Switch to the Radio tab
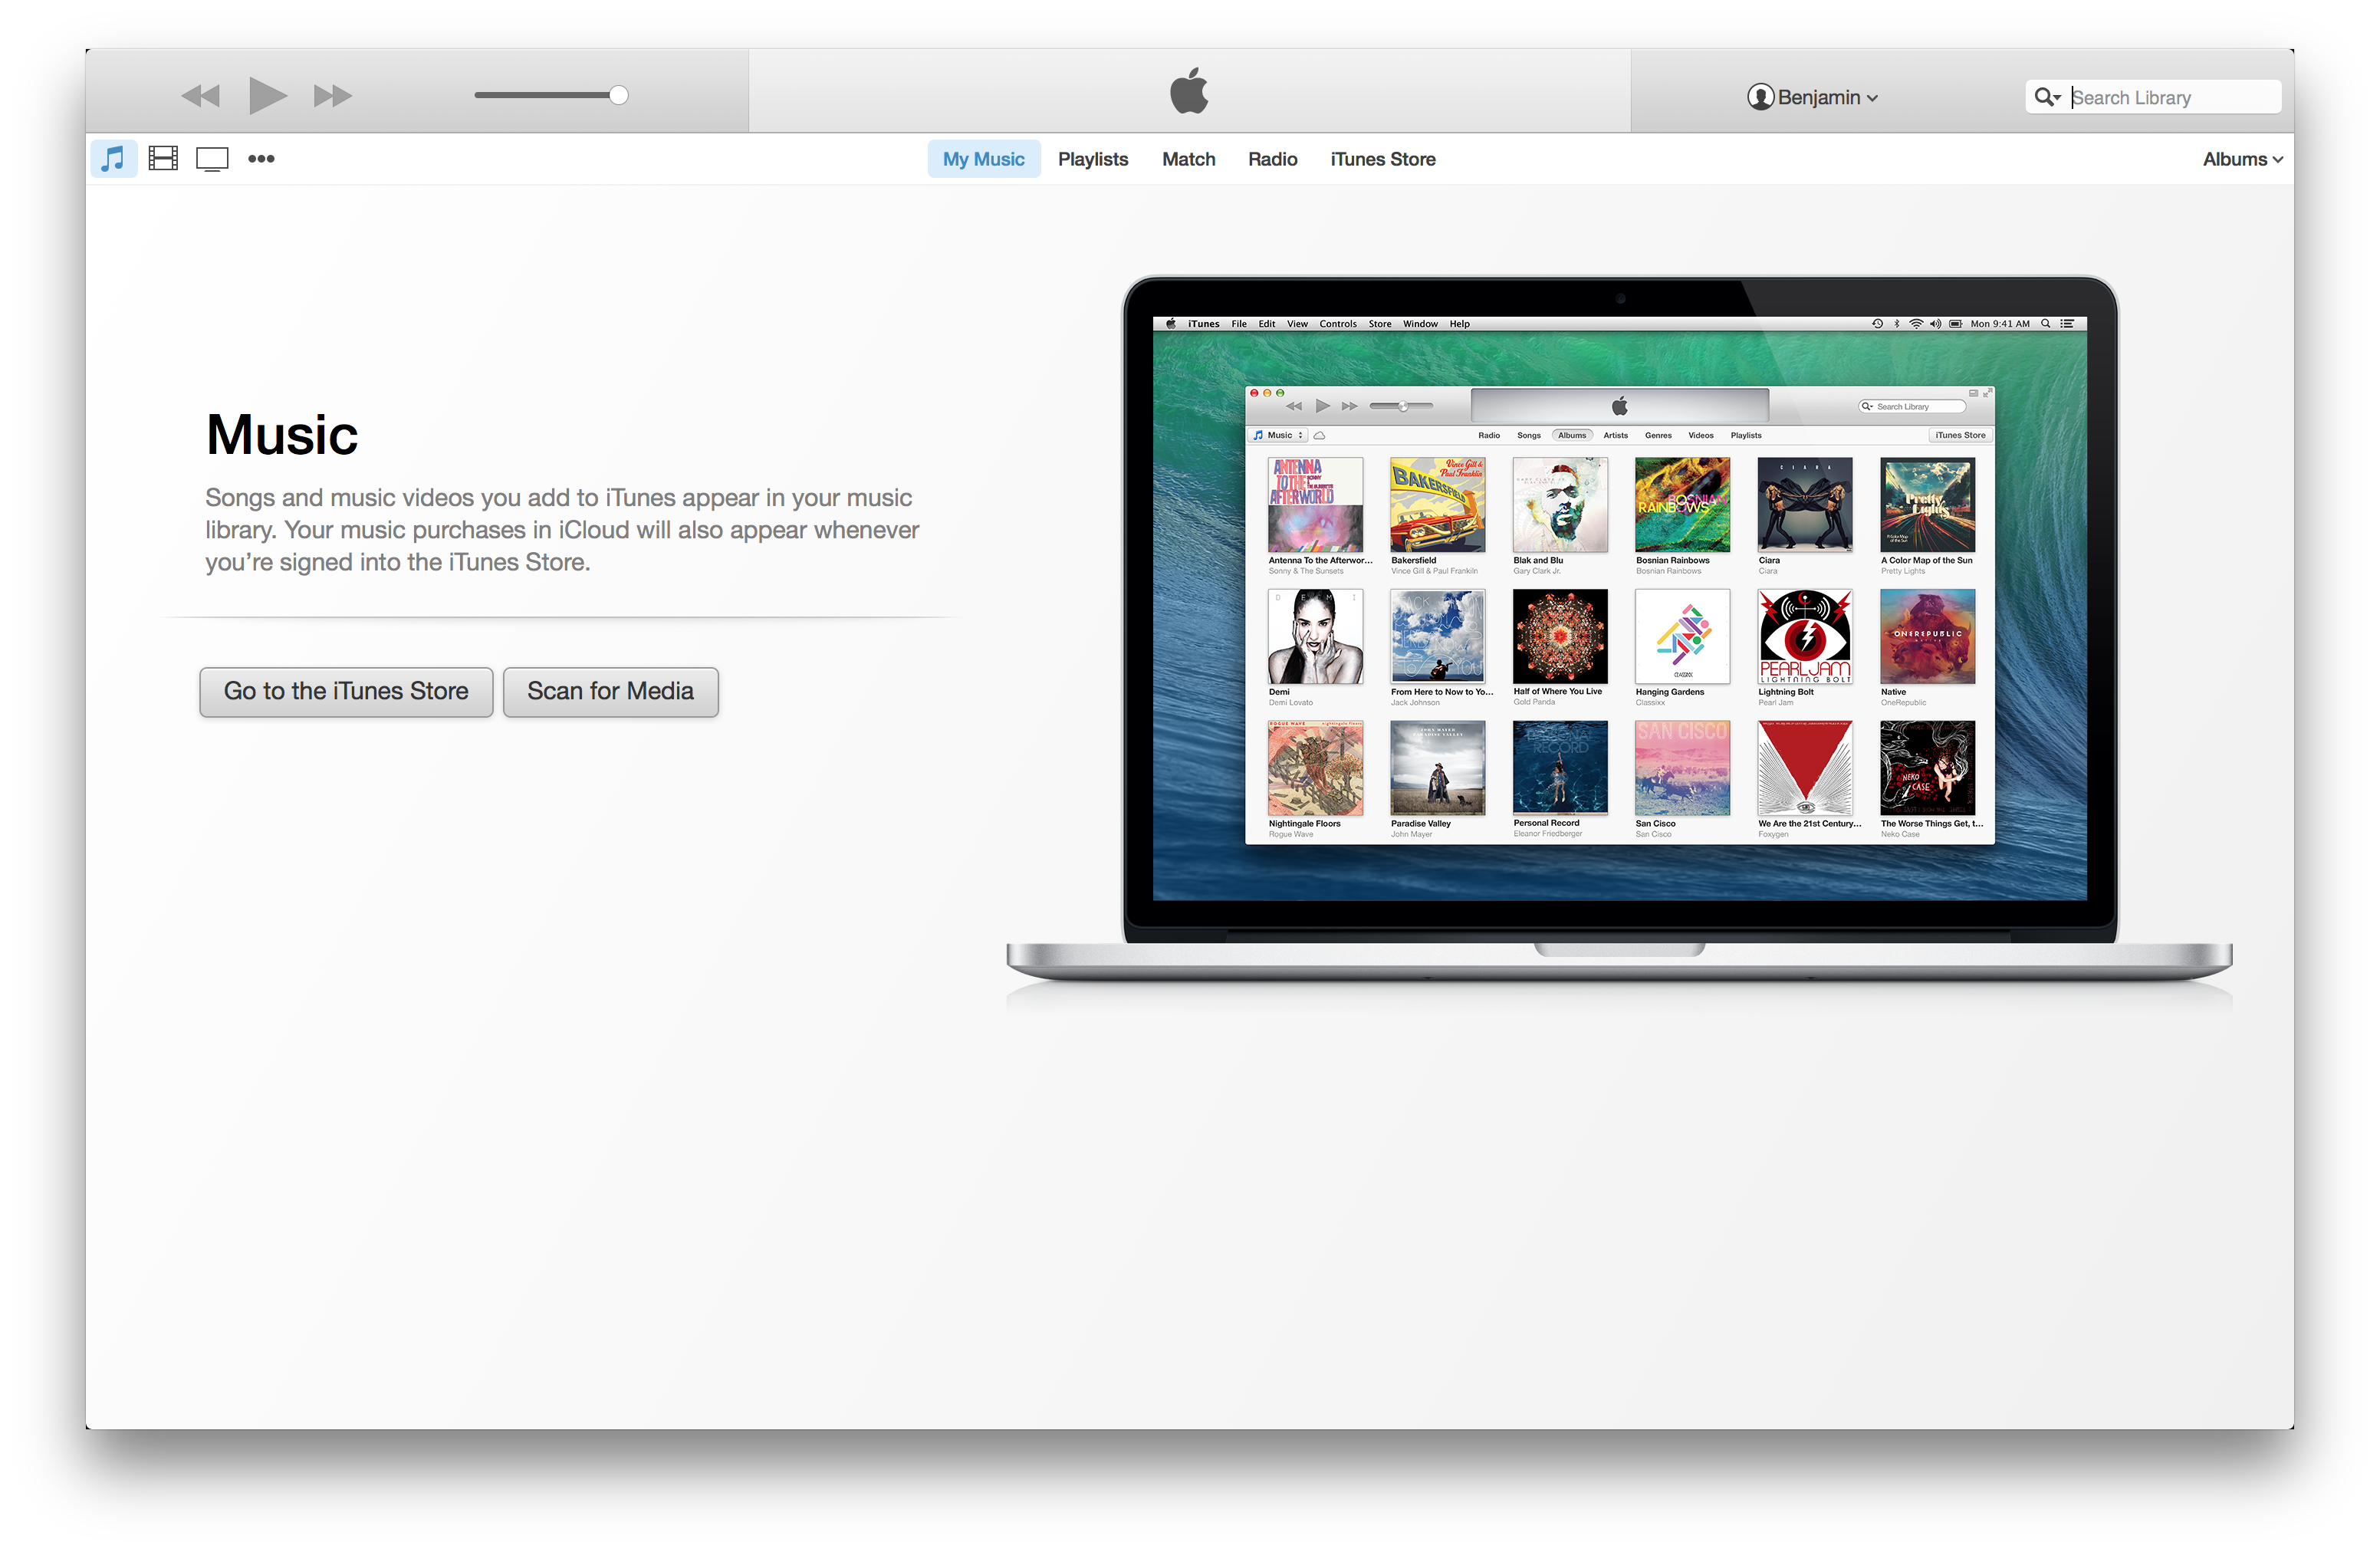This screenshot has width=2380, height=1552. tap(1272, 159)
